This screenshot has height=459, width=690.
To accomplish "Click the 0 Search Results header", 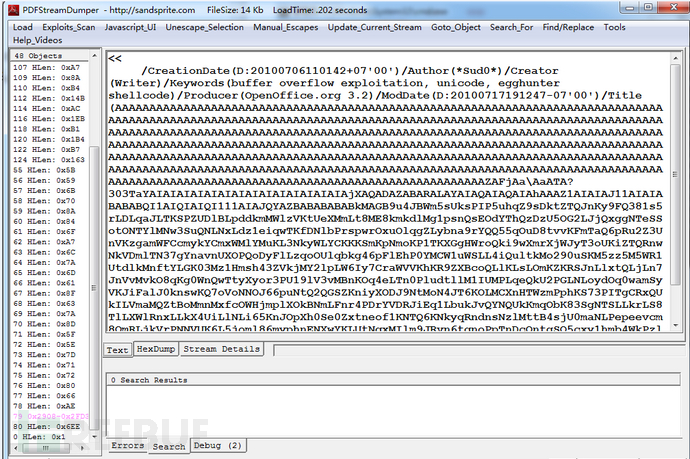I will pos(393,380).
